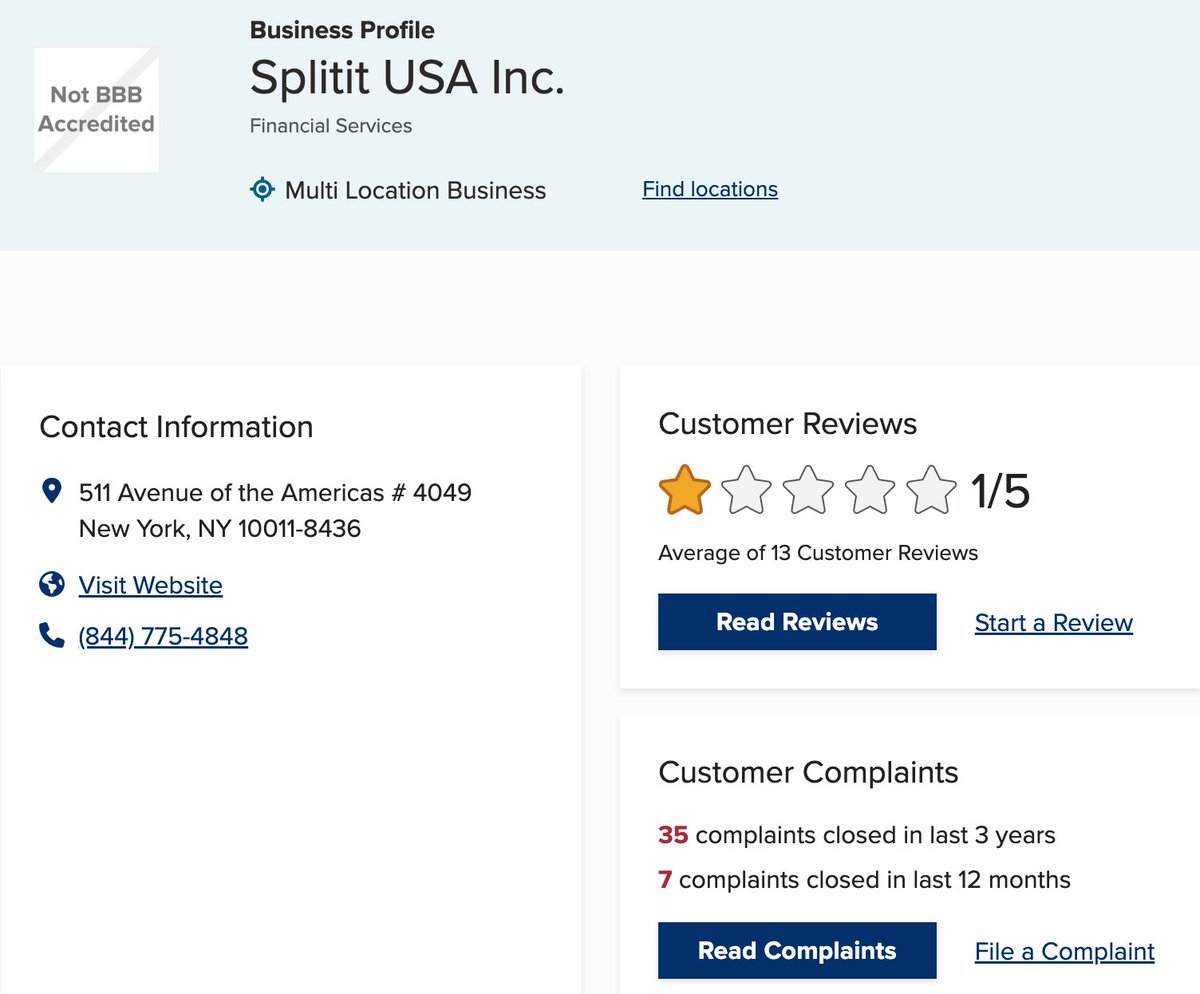The width and height of the screenshot is (1200, 994).
Task: Select the Splitit USA Inc. business name
Action: coord(407,77)
